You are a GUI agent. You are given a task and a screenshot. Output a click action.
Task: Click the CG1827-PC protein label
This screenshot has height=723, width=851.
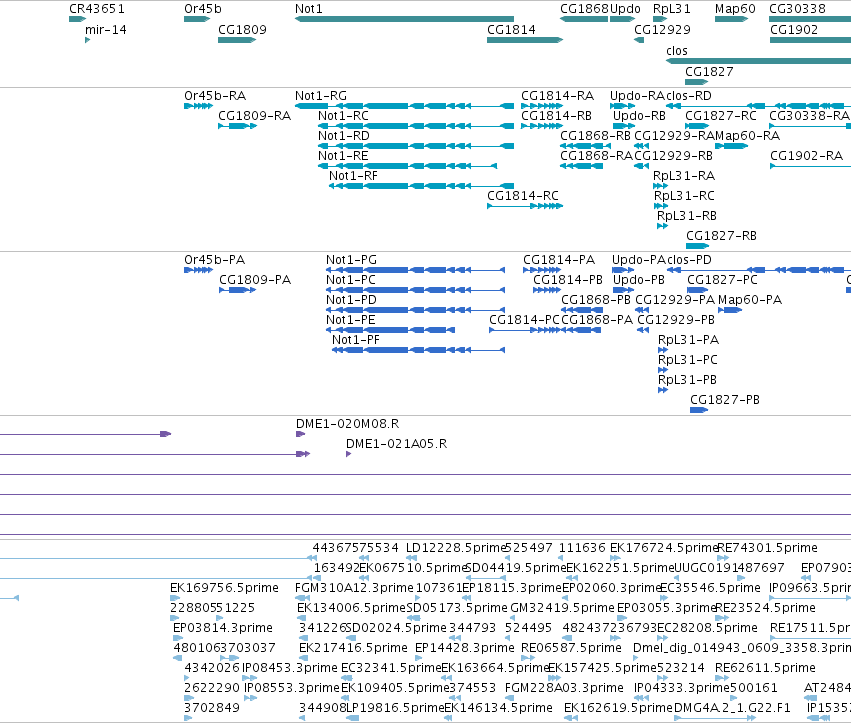(x=722, y=280)
